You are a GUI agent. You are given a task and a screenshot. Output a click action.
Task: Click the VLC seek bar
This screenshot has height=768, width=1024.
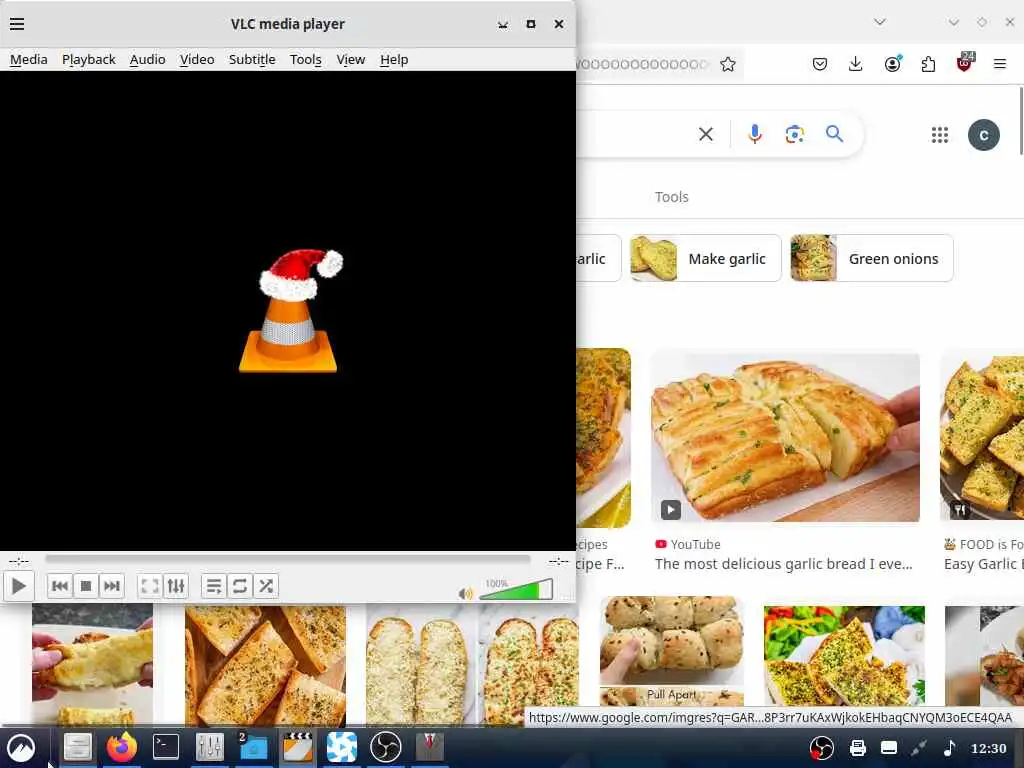tap(287, 560)
